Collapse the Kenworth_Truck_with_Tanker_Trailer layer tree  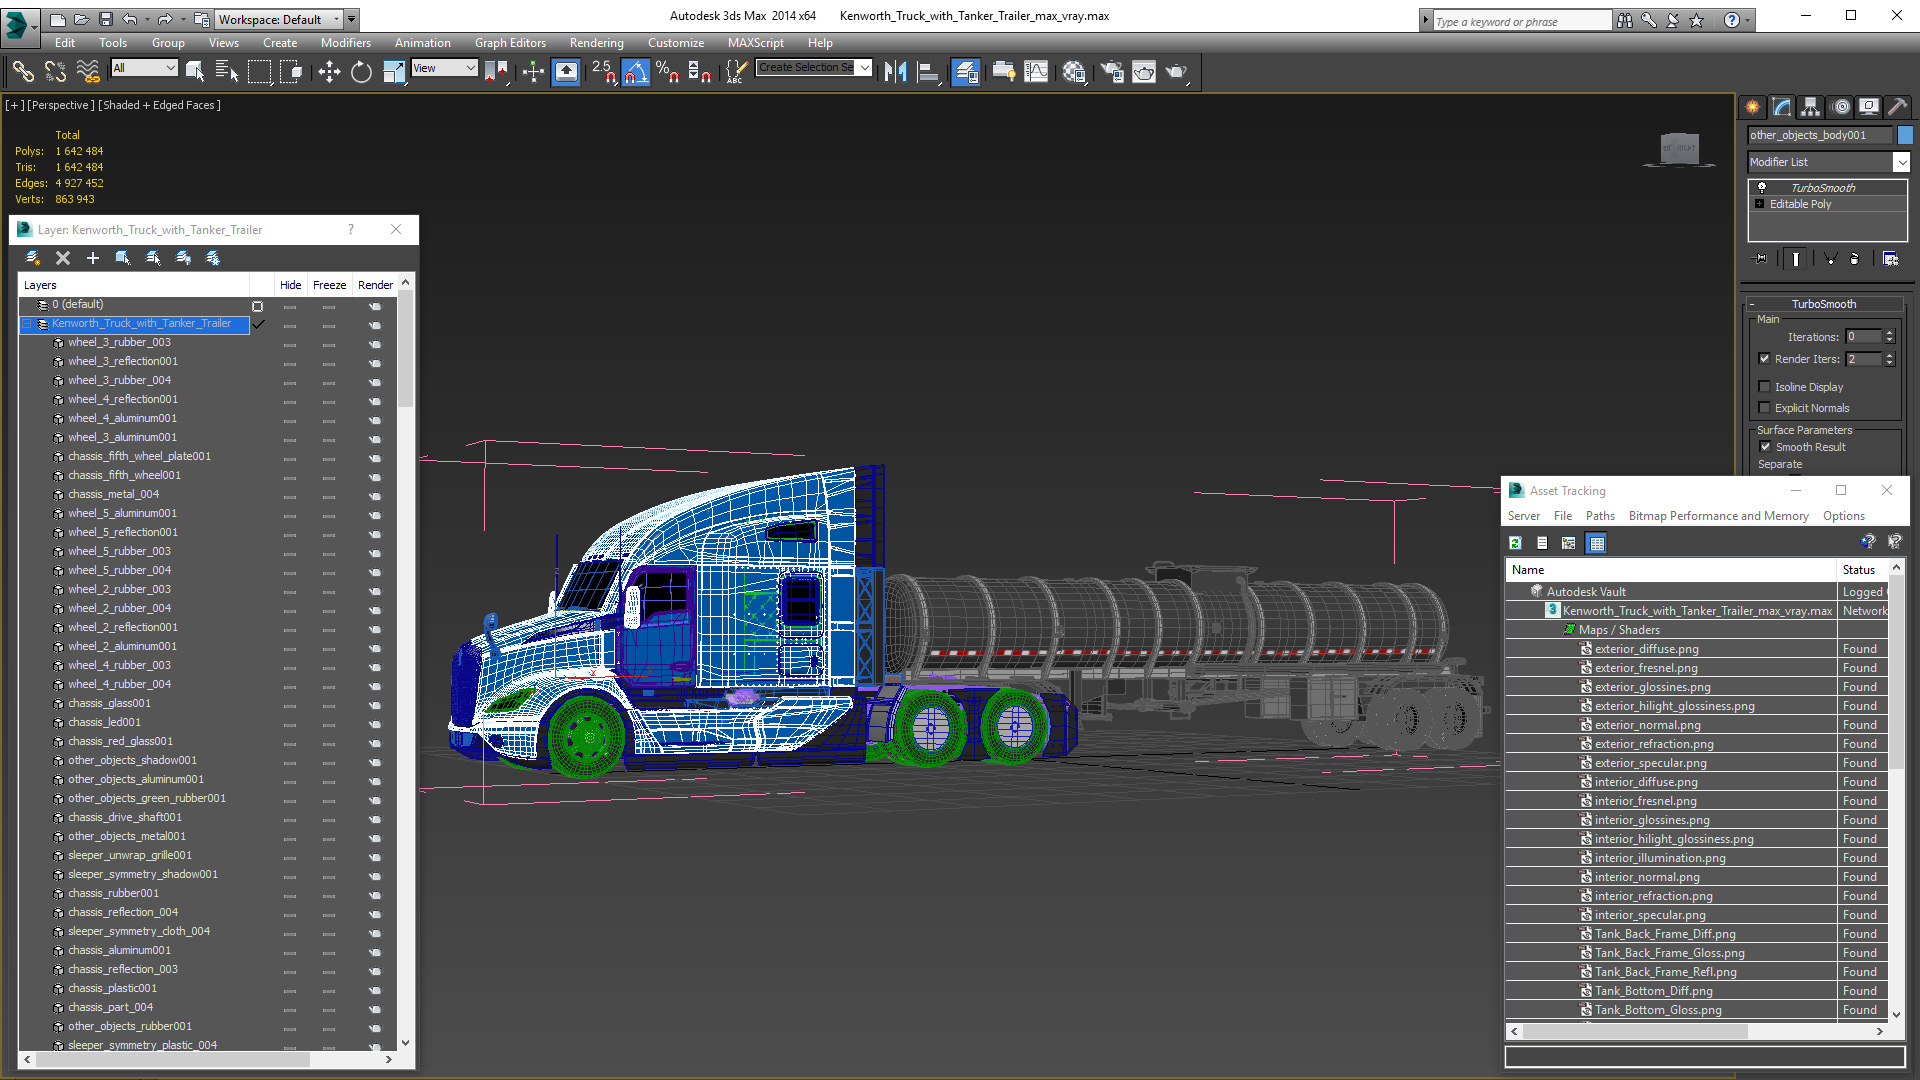(x=28, y=324)
